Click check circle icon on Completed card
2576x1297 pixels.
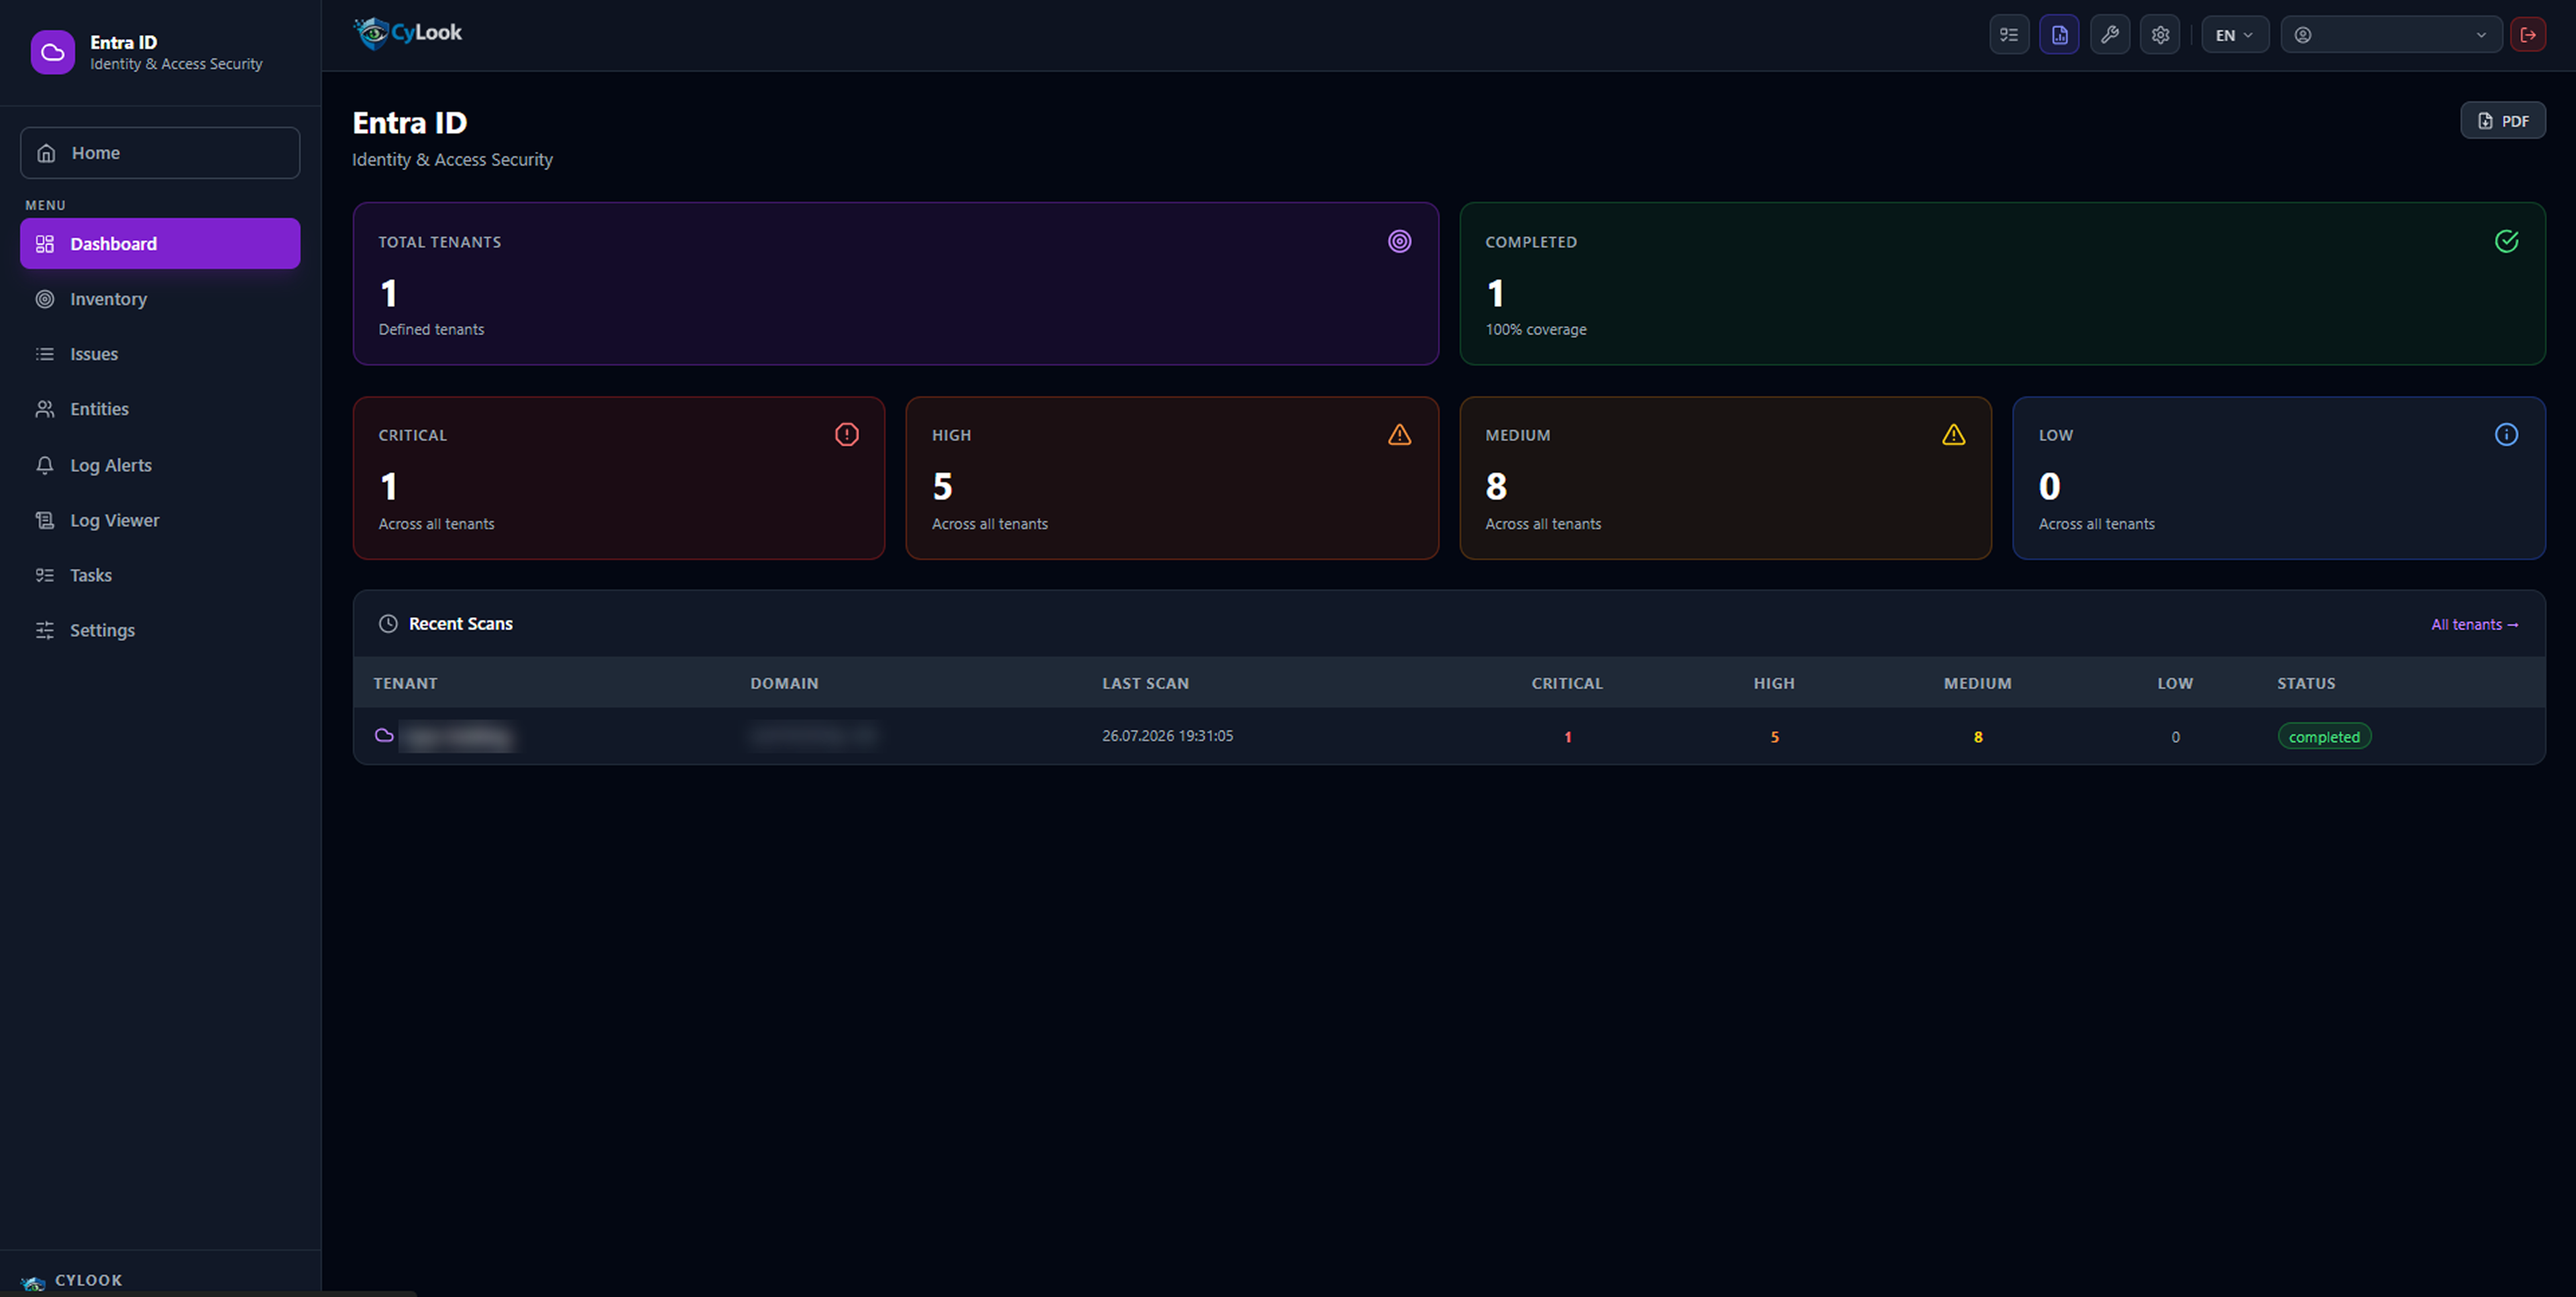tap(2506, 241)
